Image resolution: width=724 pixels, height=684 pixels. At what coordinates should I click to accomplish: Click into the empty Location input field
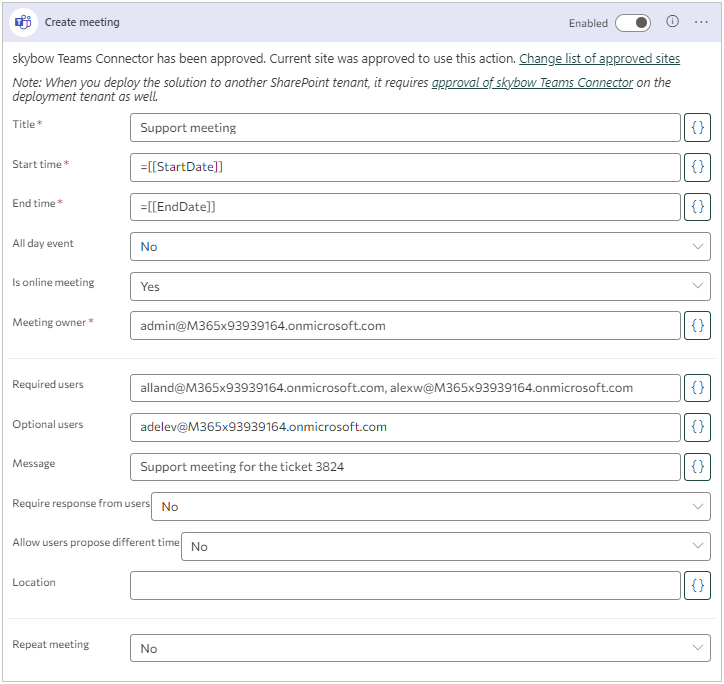pos(405,585)
